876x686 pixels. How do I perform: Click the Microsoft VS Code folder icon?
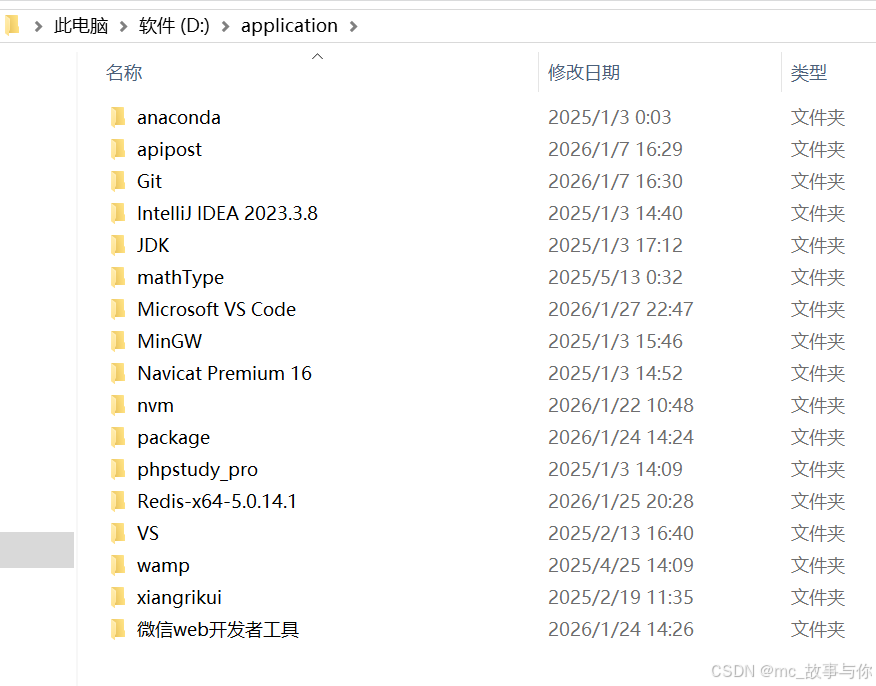point(118,309)
